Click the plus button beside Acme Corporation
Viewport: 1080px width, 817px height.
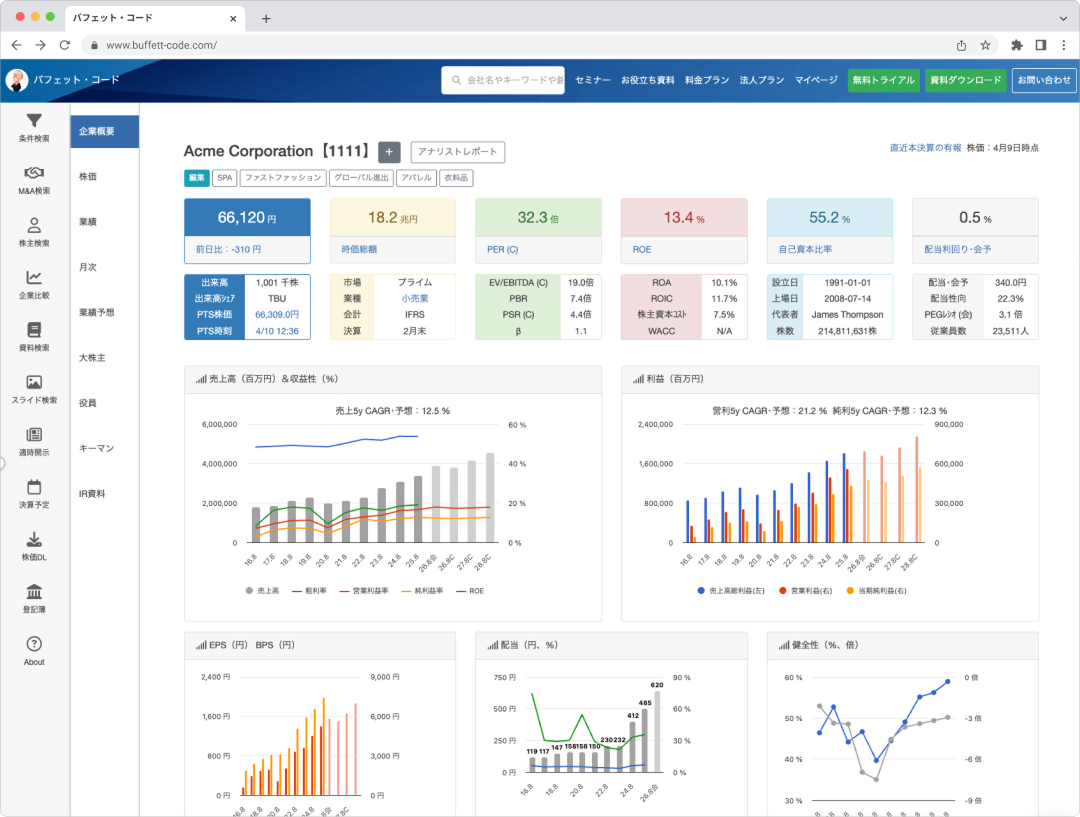pos(389,152)
